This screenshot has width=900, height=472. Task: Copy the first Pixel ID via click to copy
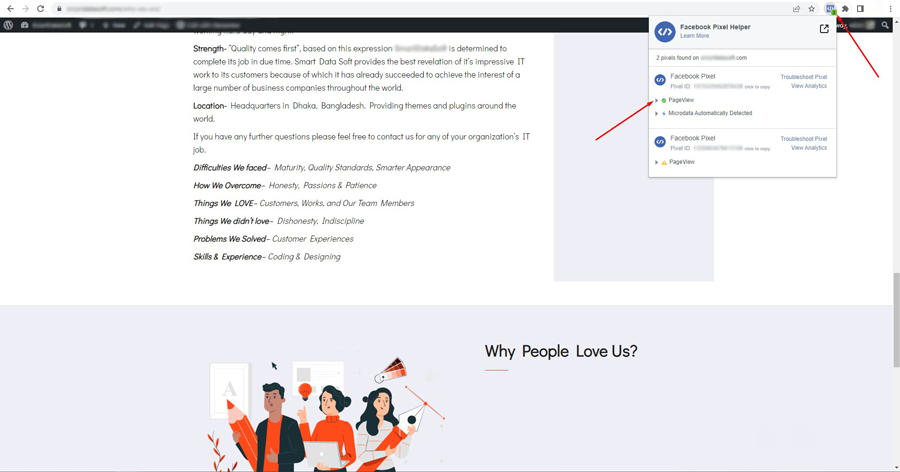click(x=757, y=87)
